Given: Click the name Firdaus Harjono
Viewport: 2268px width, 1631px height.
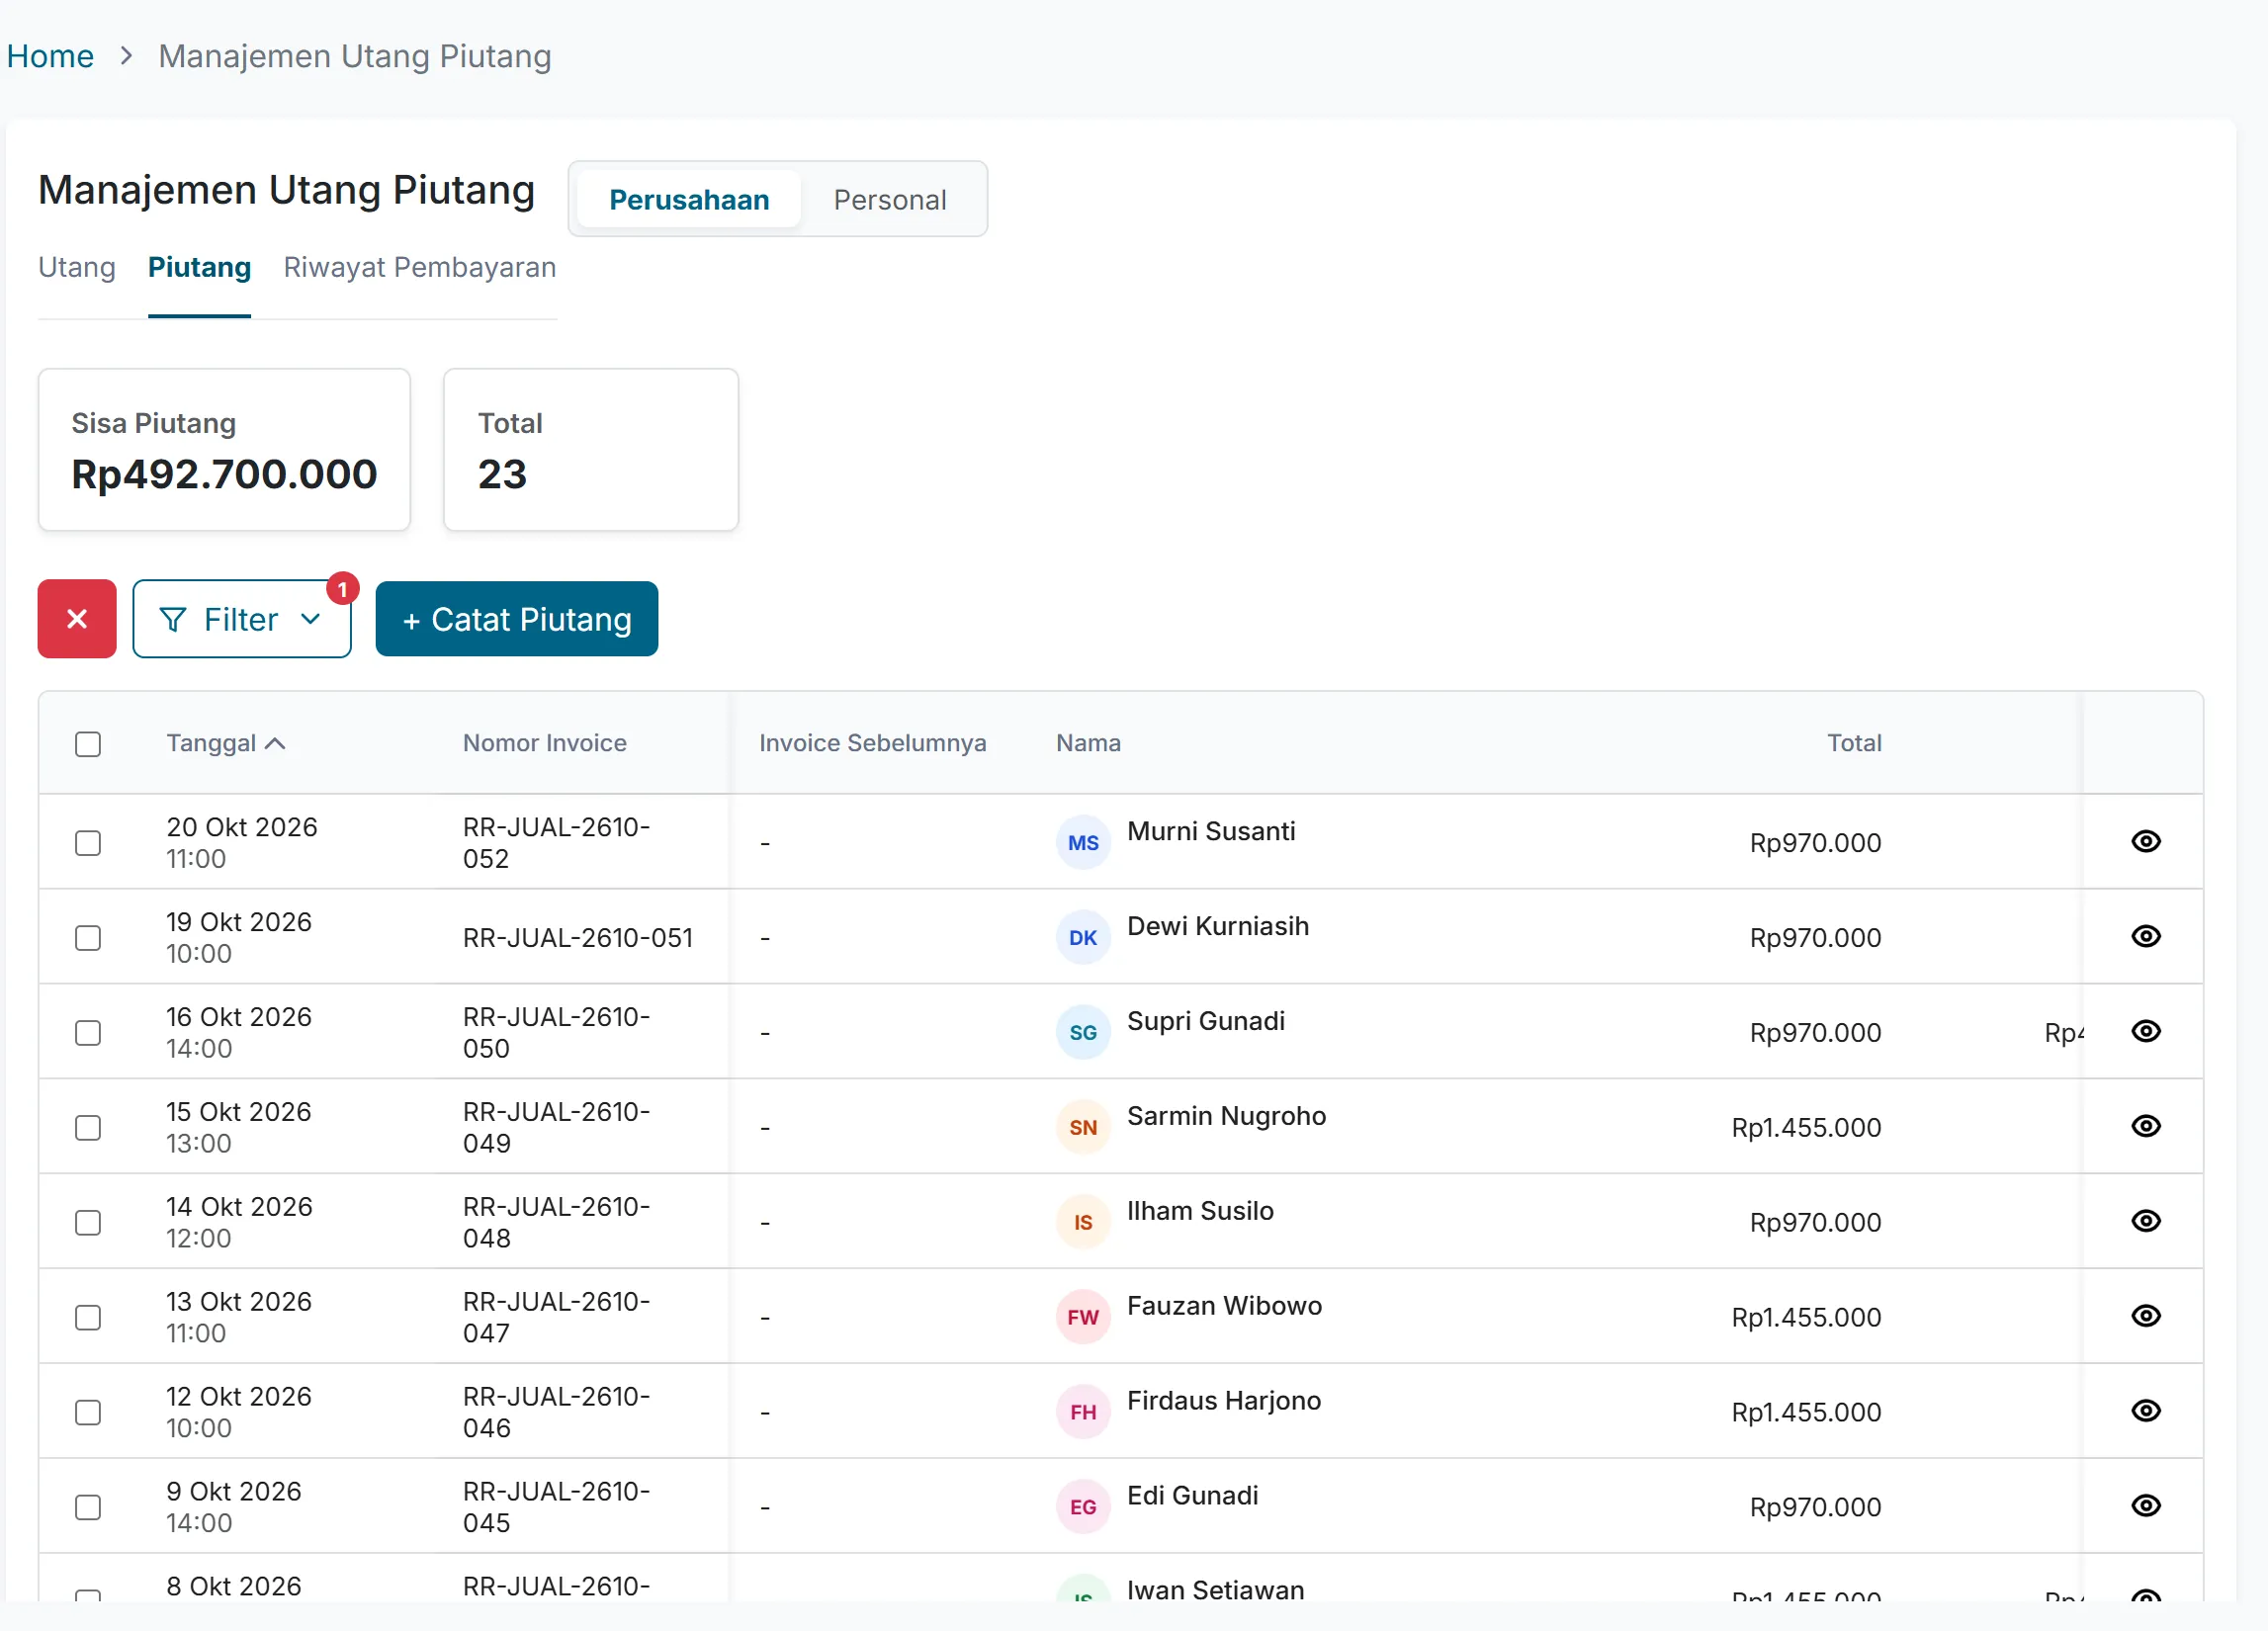Looking at the screenshot, I should 1224,1401.
